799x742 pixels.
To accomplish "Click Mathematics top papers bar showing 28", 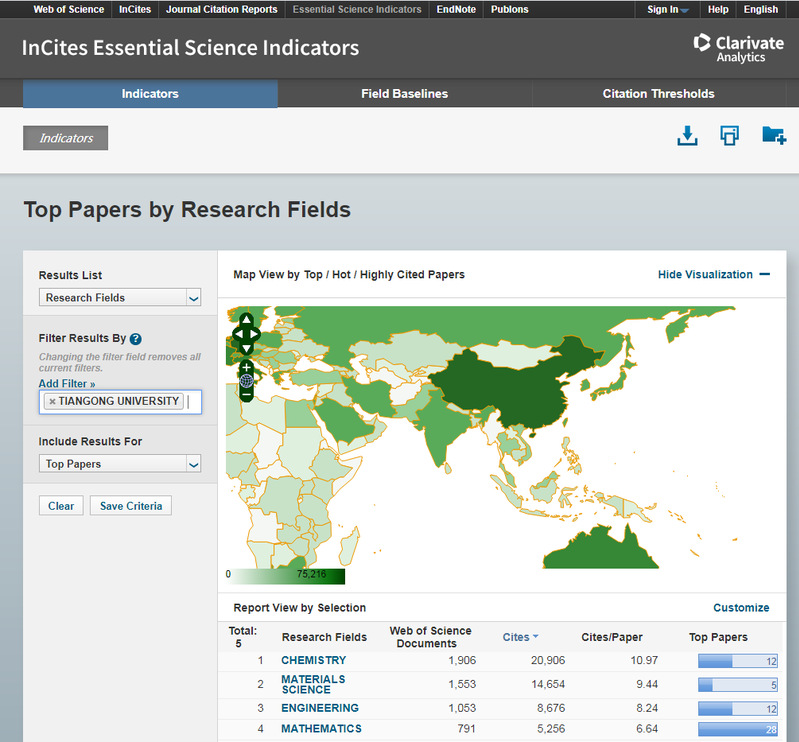I will pos(737,729).
